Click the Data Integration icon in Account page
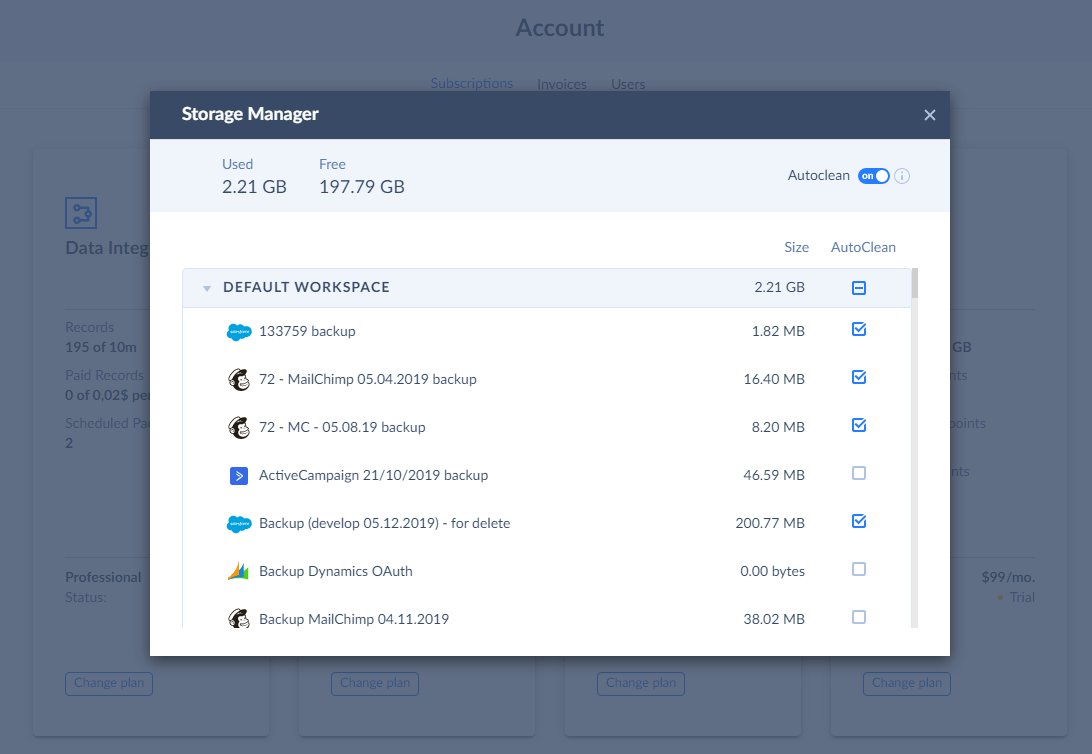This screenshot has height=754, width=1092. pos(81,213)
